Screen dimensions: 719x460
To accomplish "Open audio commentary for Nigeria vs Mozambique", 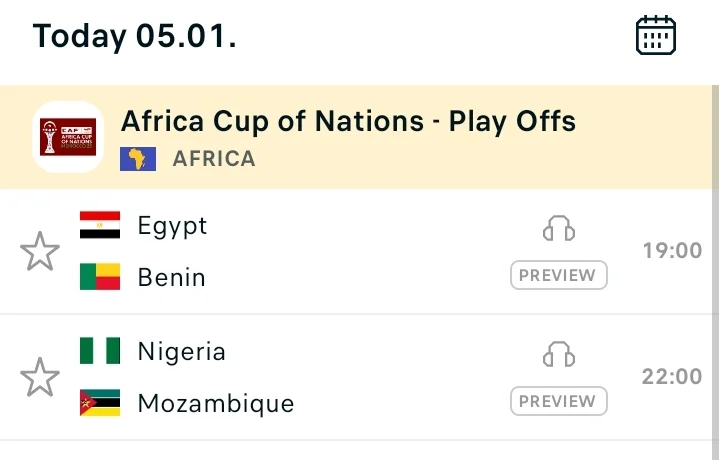I will click(x=559, y=355).
